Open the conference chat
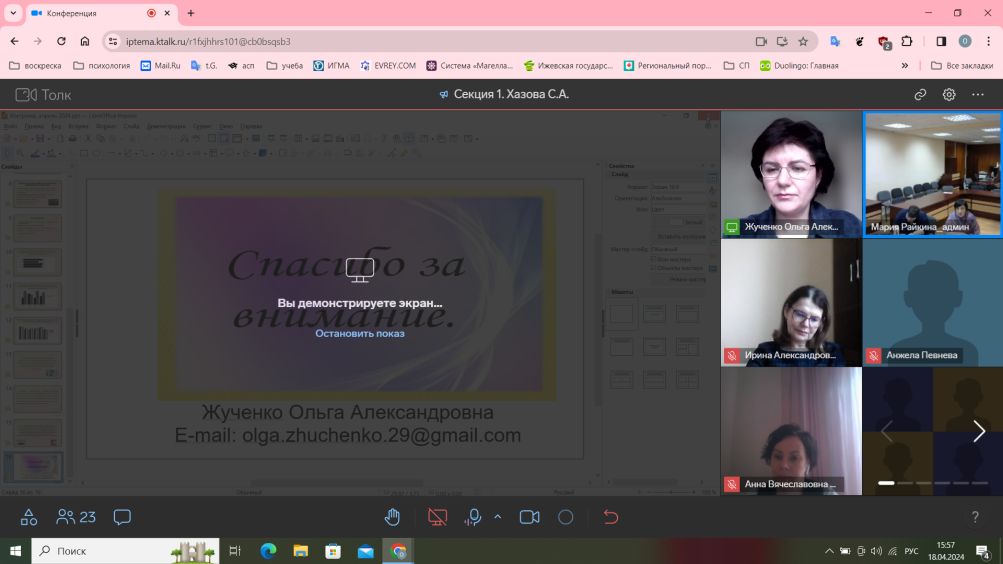 (122, 517)
